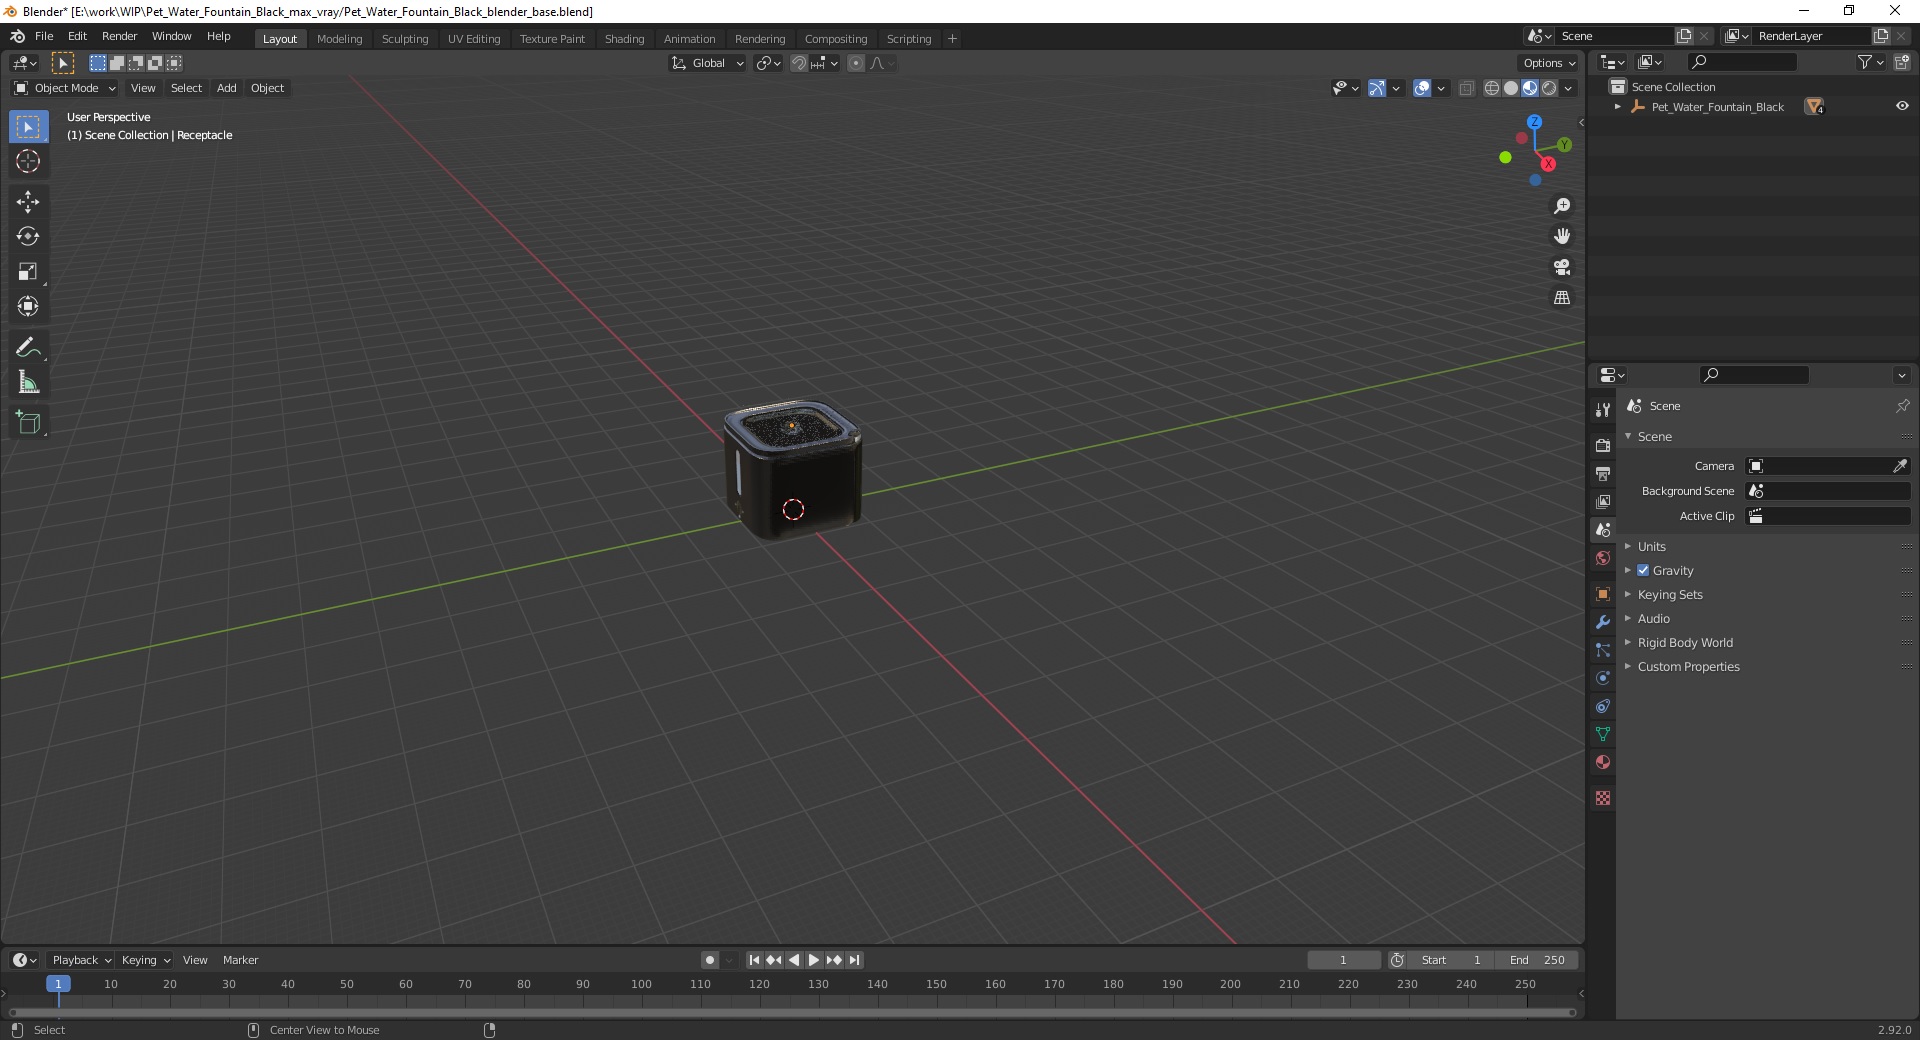Open the Add menu in viewport
Viewport: 1920px width, 1040px height.
[227, 88]
